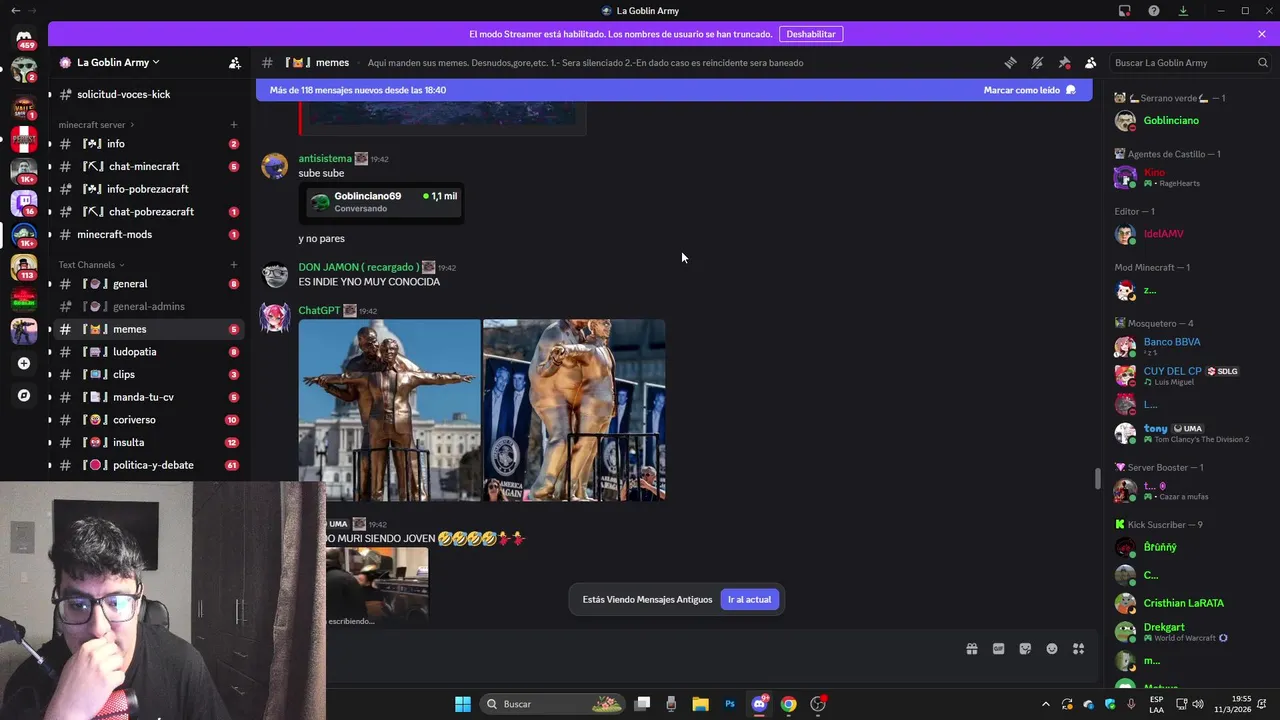Toggle the member list icon
Viewport: 1280px width, 720px height.
1091,62
